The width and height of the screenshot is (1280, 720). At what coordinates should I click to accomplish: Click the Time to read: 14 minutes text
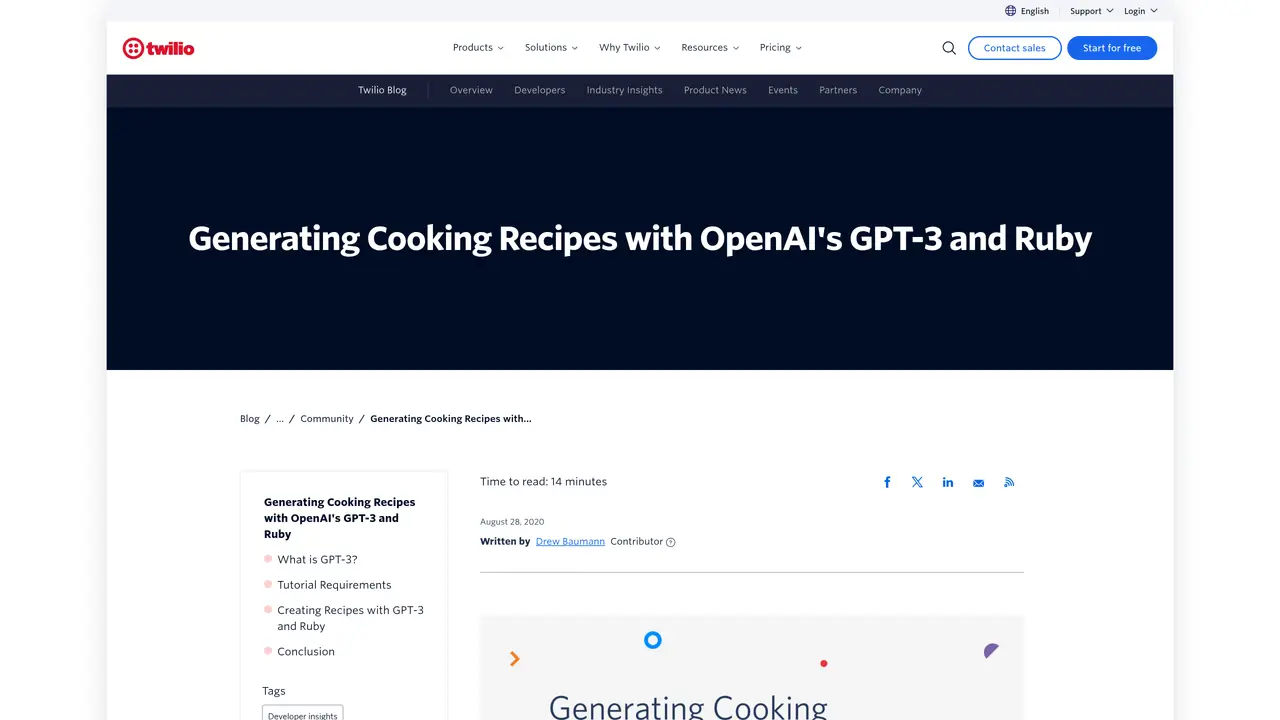(x=543, y=482)
